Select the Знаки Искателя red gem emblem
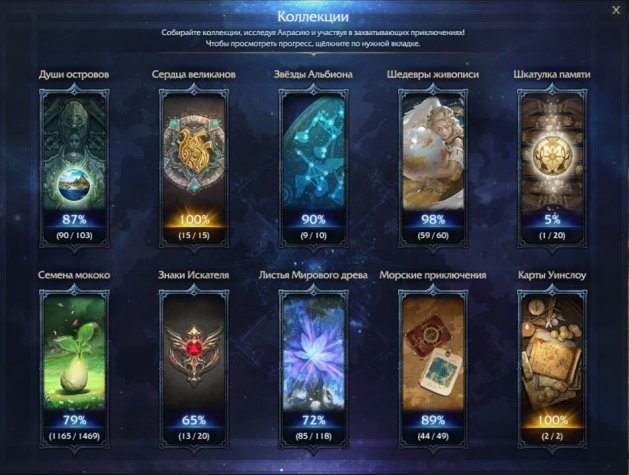629x475 pixels. pos(194,369)
